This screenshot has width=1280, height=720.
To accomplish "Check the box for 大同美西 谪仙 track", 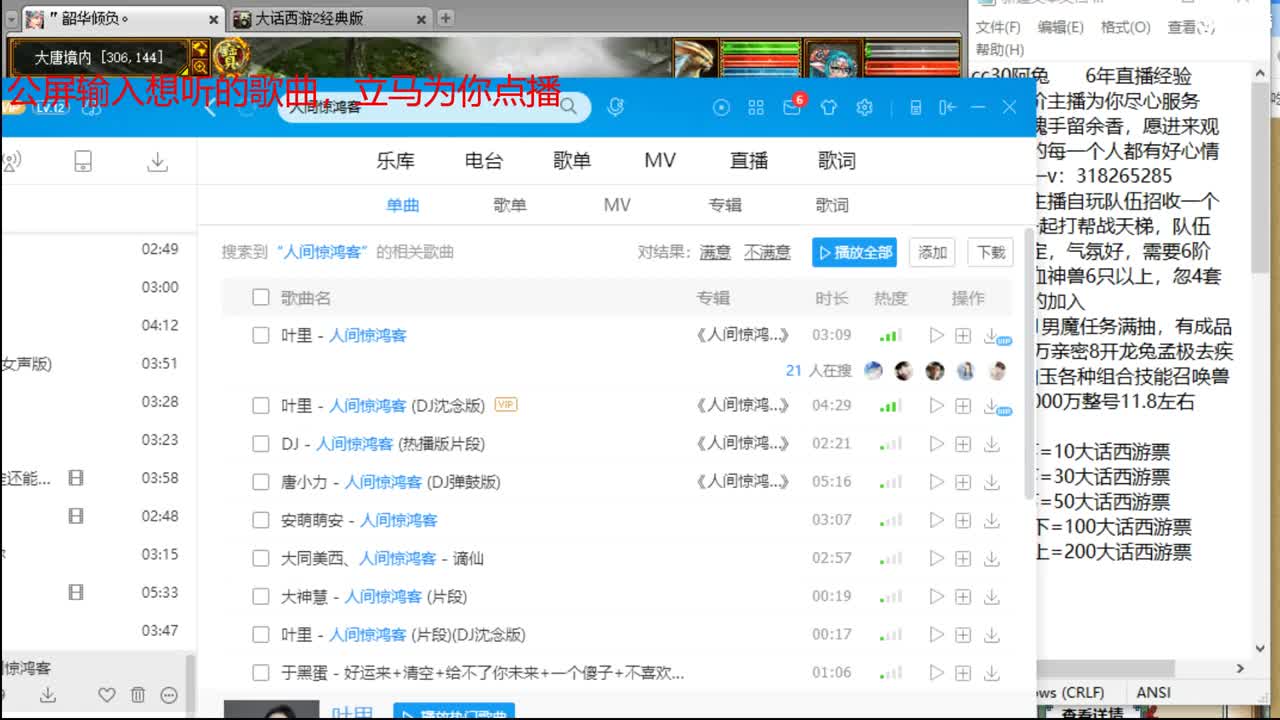I will tap(261, 558).
